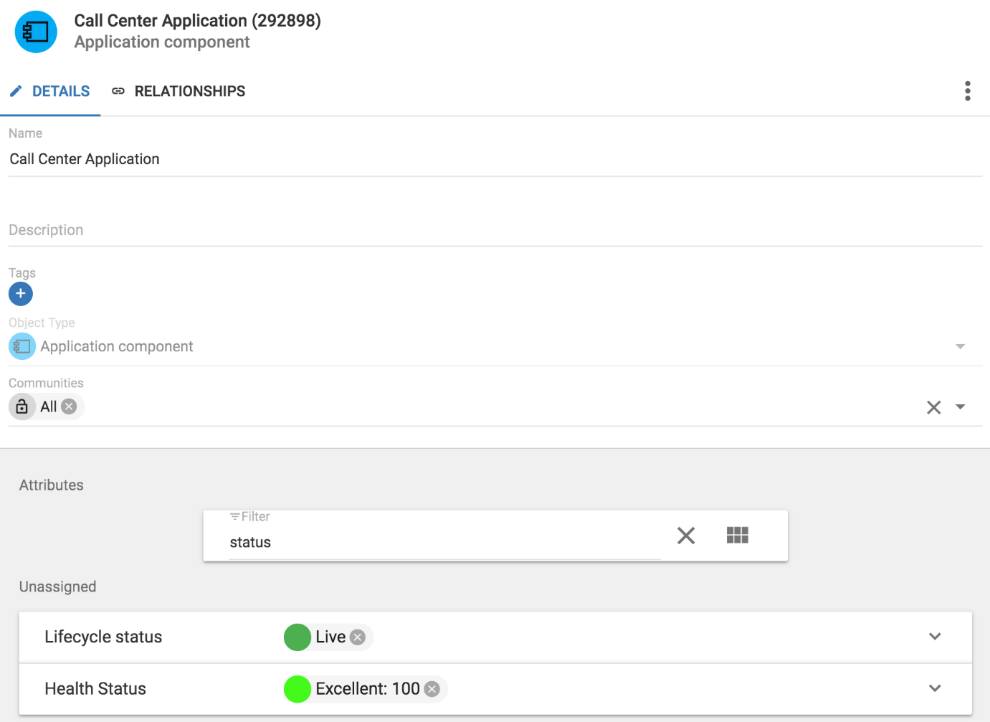This screenshot has height=722, width=990.
Task: Clear all communities with the X icon
Action: (x=934, y=407)
